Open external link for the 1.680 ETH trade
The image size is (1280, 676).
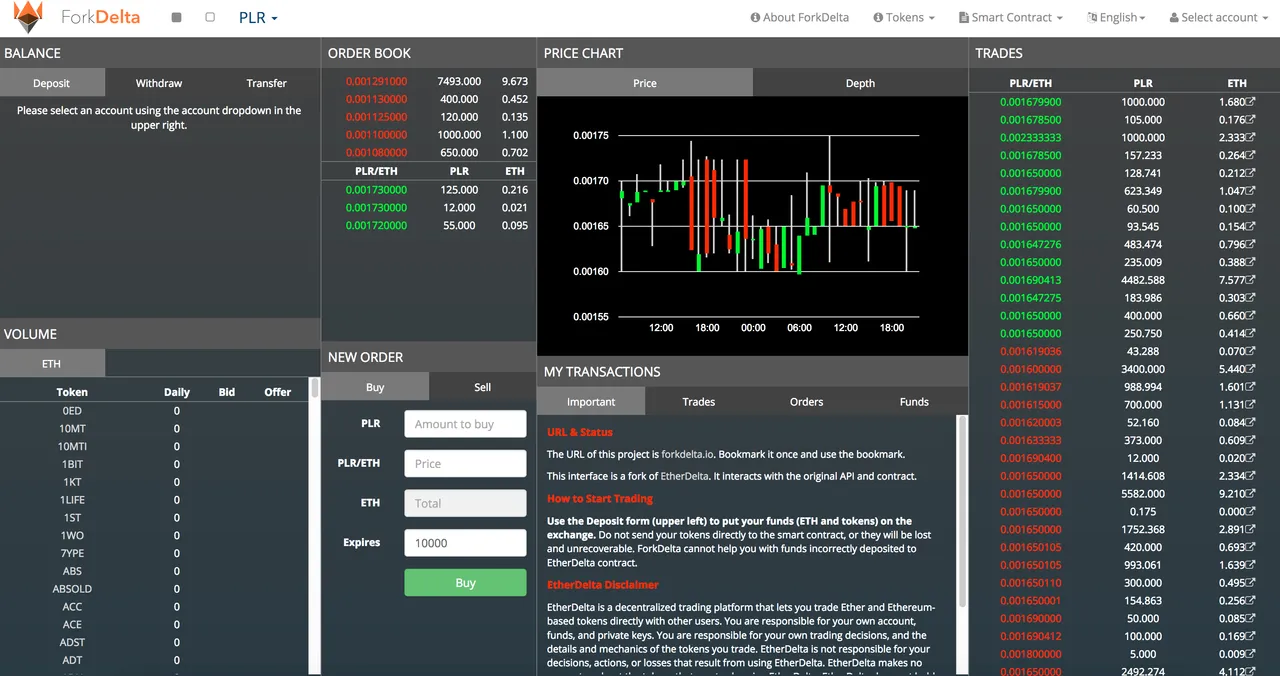click(1251, 102)
